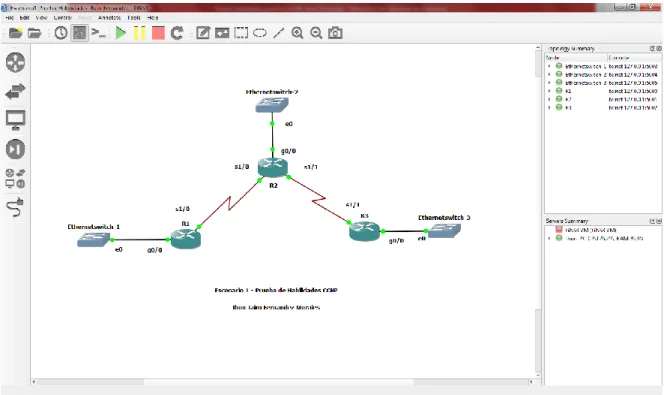Open the View menu
664x395 pixels.
pos(41,18)
